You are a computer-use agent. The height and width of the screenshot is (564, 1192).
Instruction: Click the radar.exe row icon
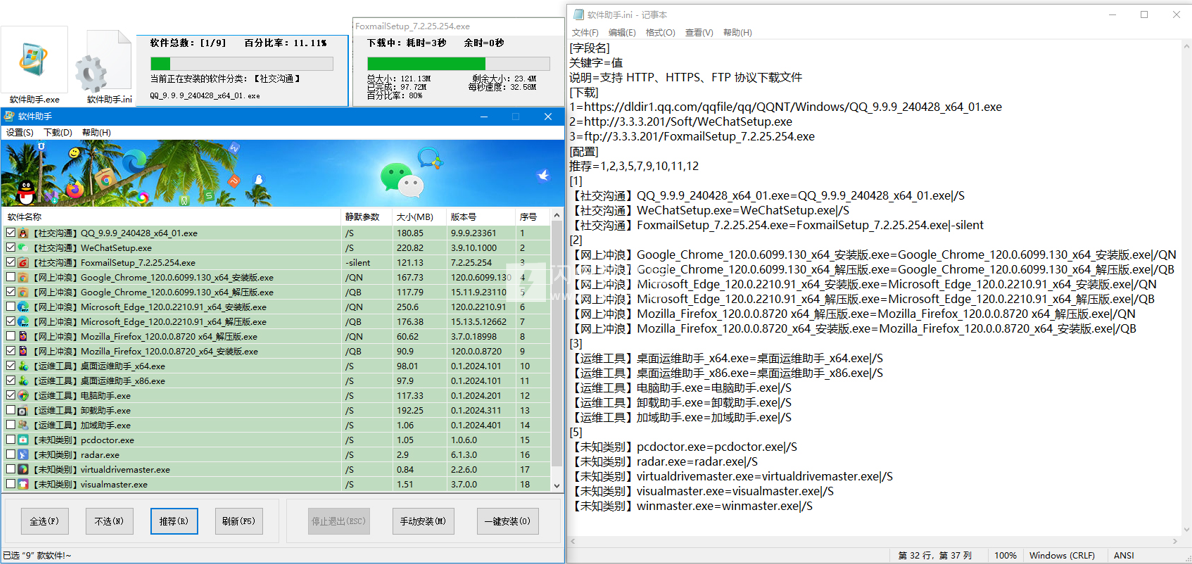(x=23, y=455)
